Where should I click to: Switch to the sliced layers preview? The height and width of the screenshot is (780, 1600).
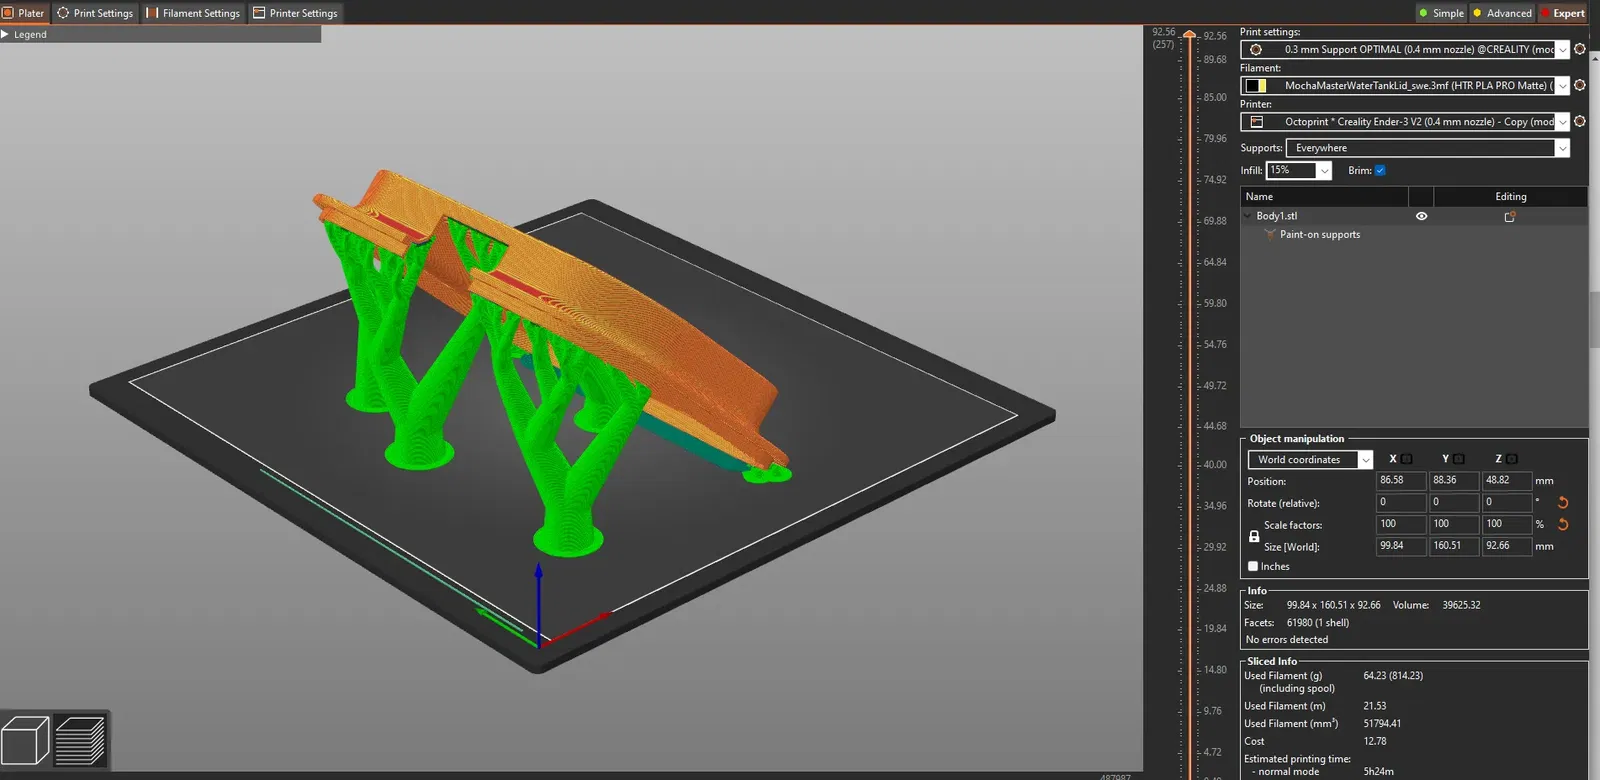tap(80, 741)
